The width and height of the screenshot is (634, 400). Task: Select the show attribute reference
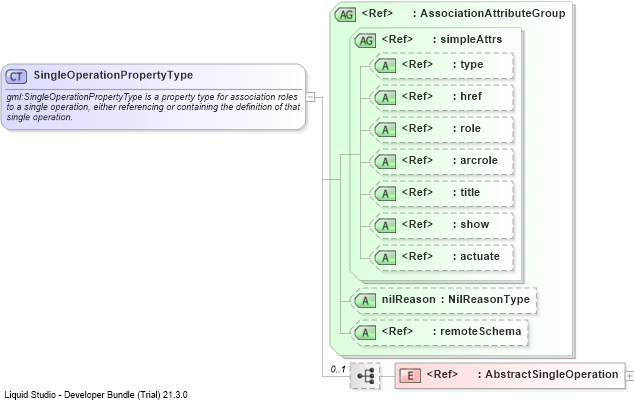click(x=446, y=224)
